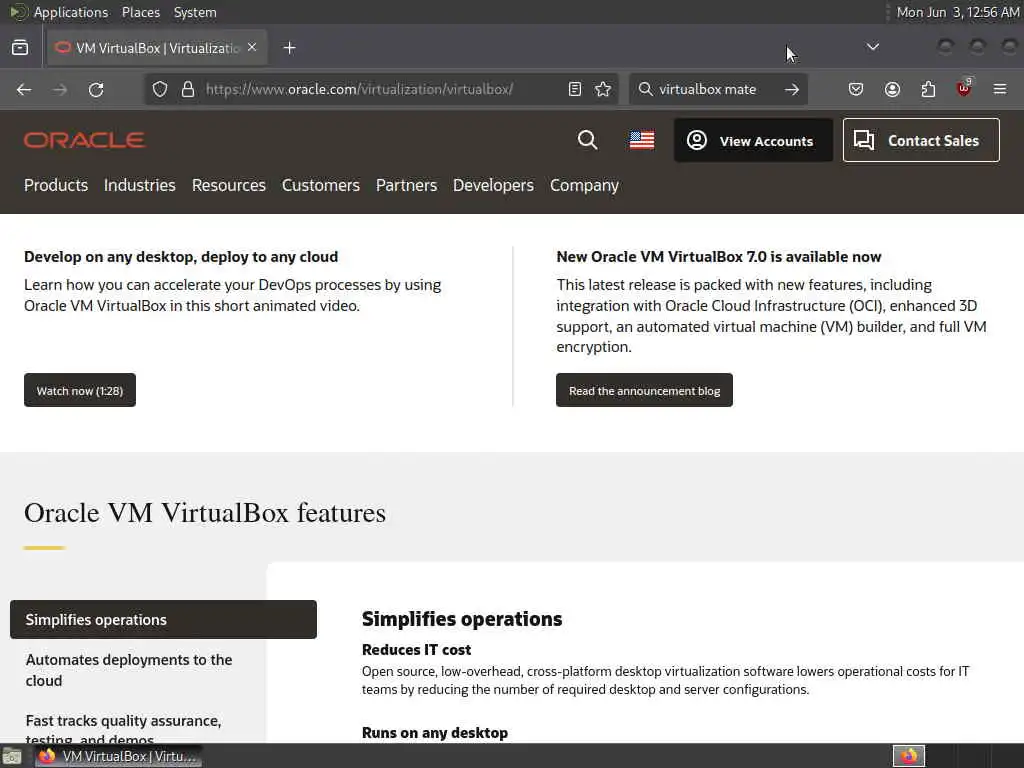Click Read the announcement blog button
This screenshot has width=1024, height=768.
644,391
